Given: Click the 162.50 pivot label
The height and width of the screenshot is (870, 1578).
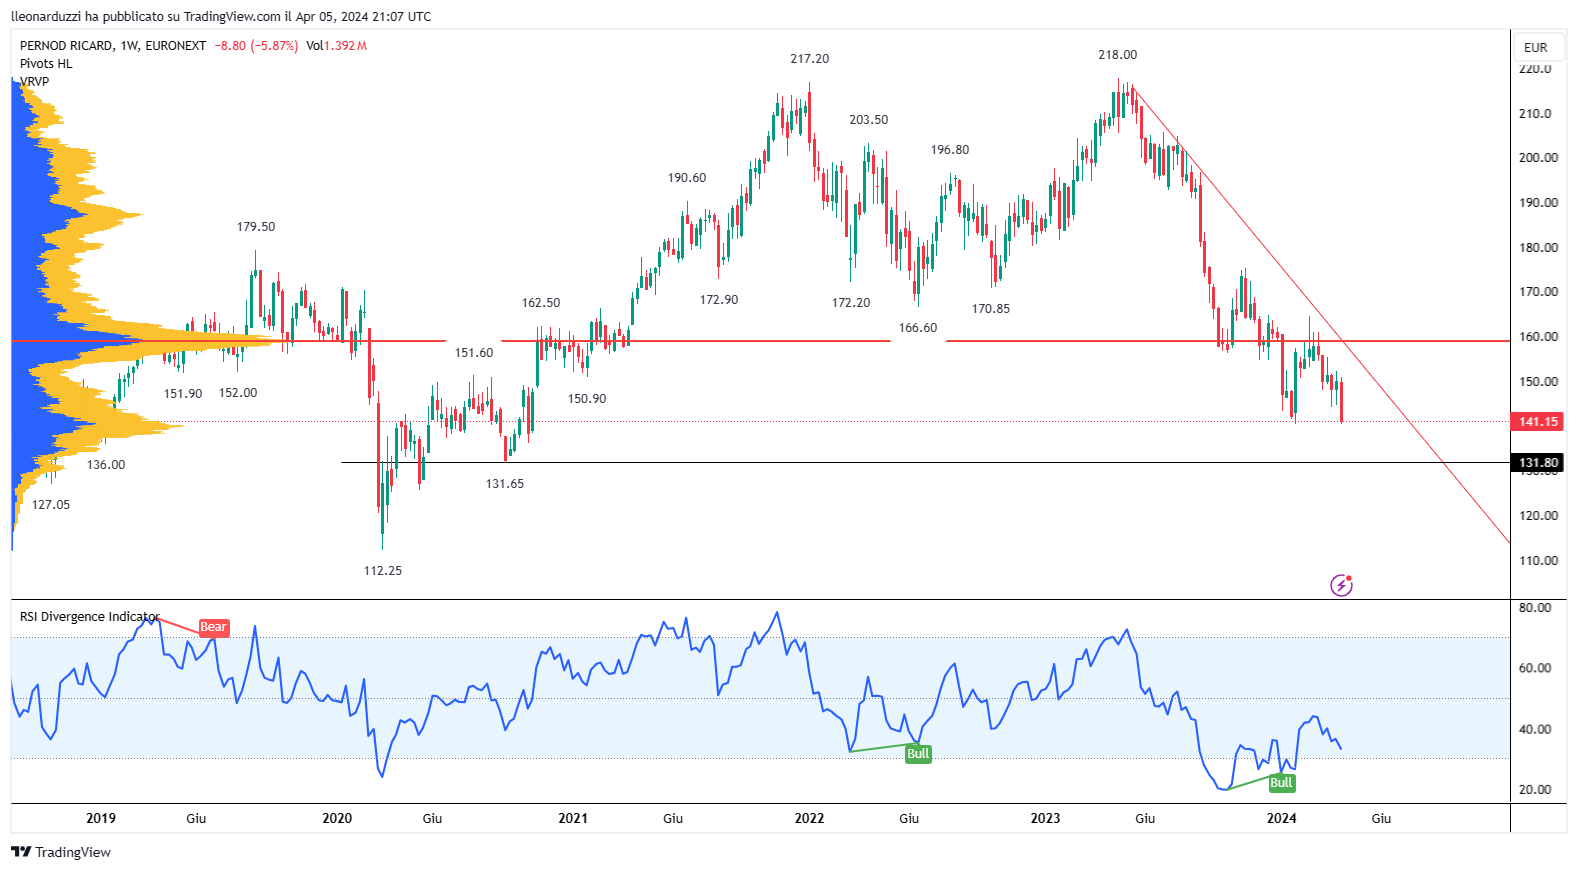Looking at the screenshot, I should click(540, 303).
